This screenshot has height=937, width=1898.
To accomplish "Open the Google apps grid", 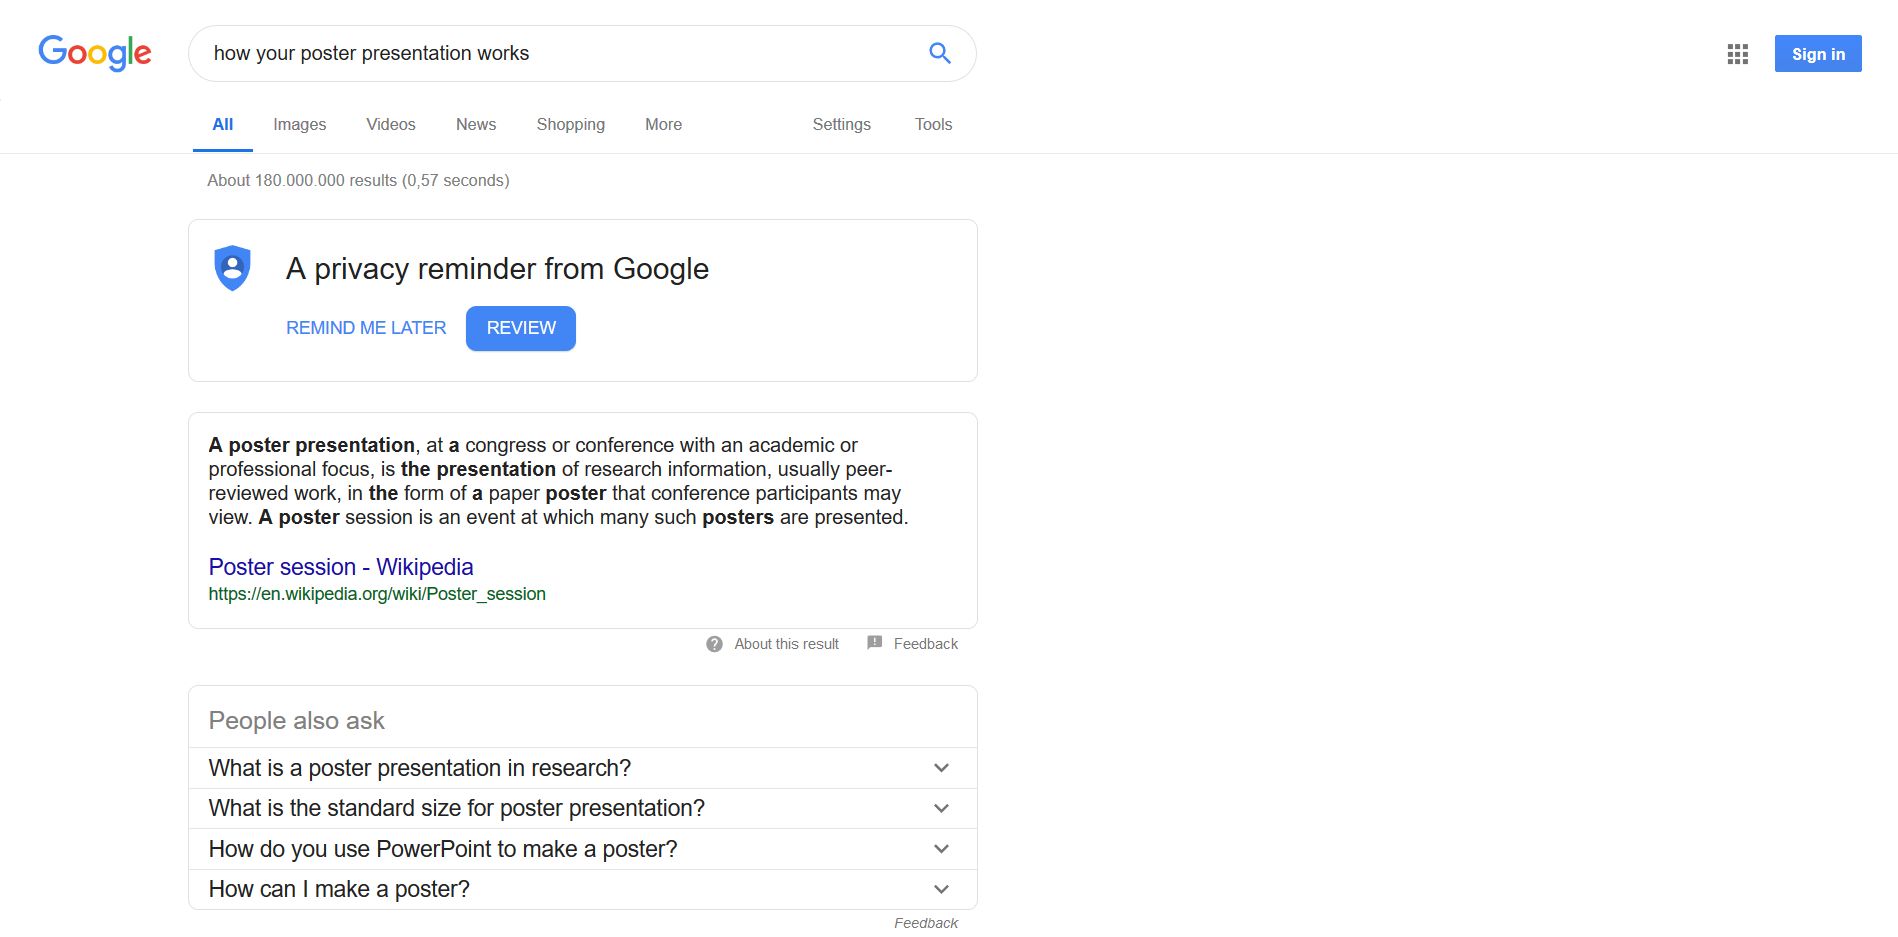I will click(1737, 54).
